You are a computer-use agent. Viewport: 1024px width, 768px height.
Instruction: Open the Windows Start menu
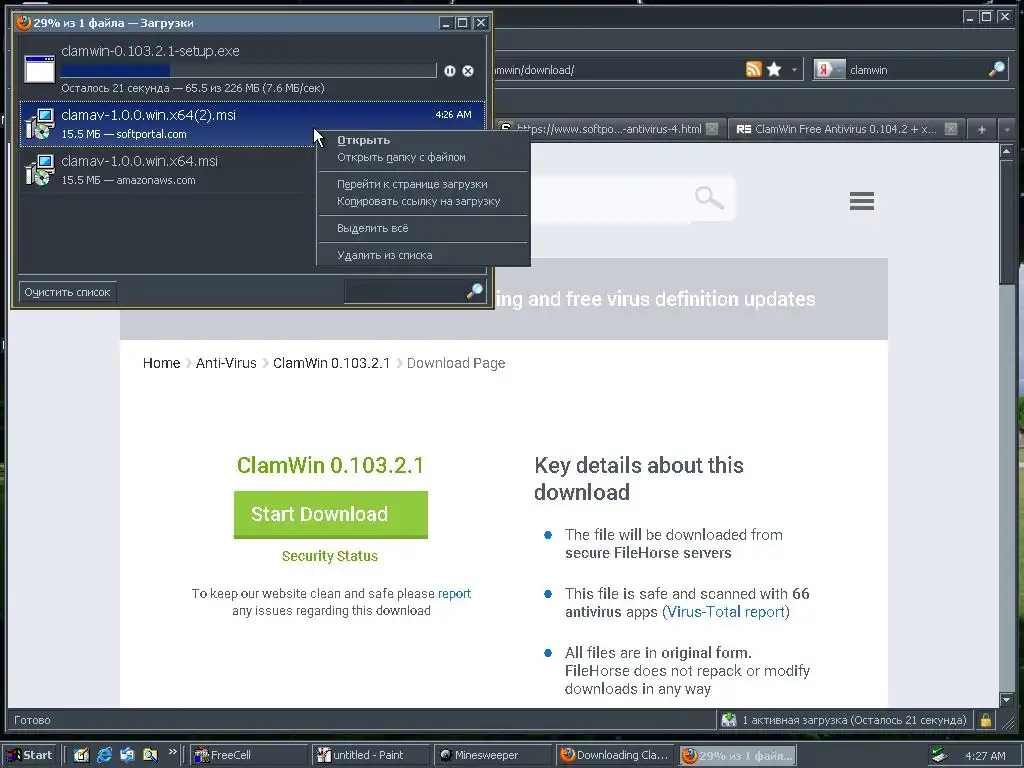coord(31,755)
